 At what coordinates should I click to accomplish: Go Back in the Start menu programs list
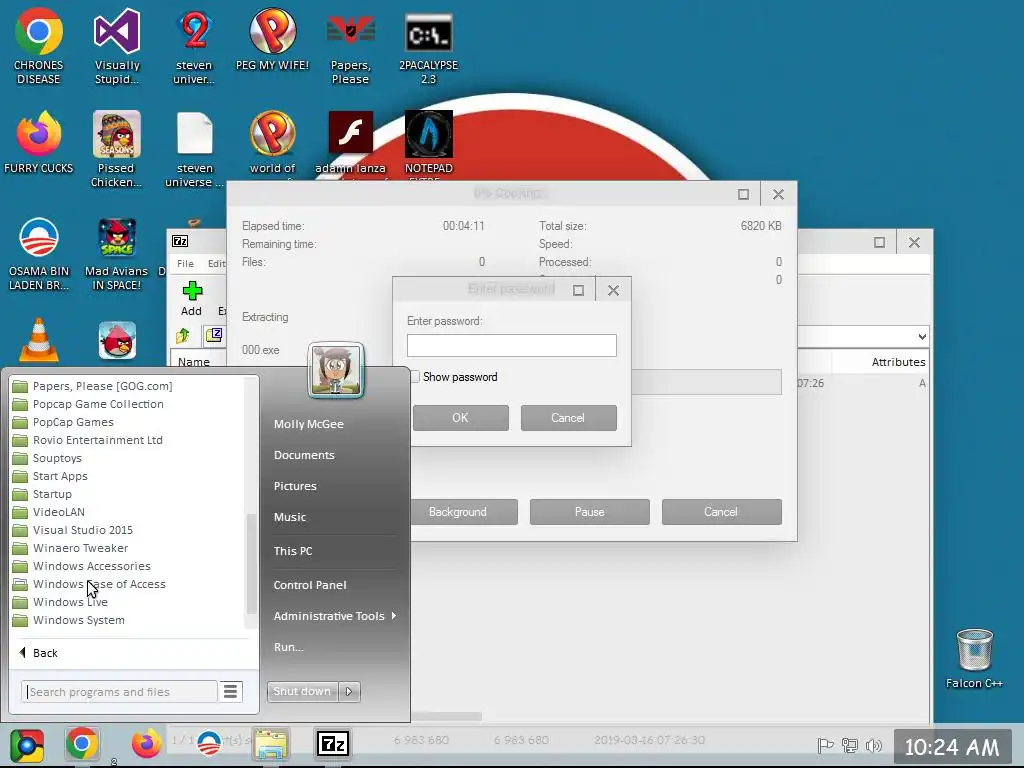tap(39, 653)
